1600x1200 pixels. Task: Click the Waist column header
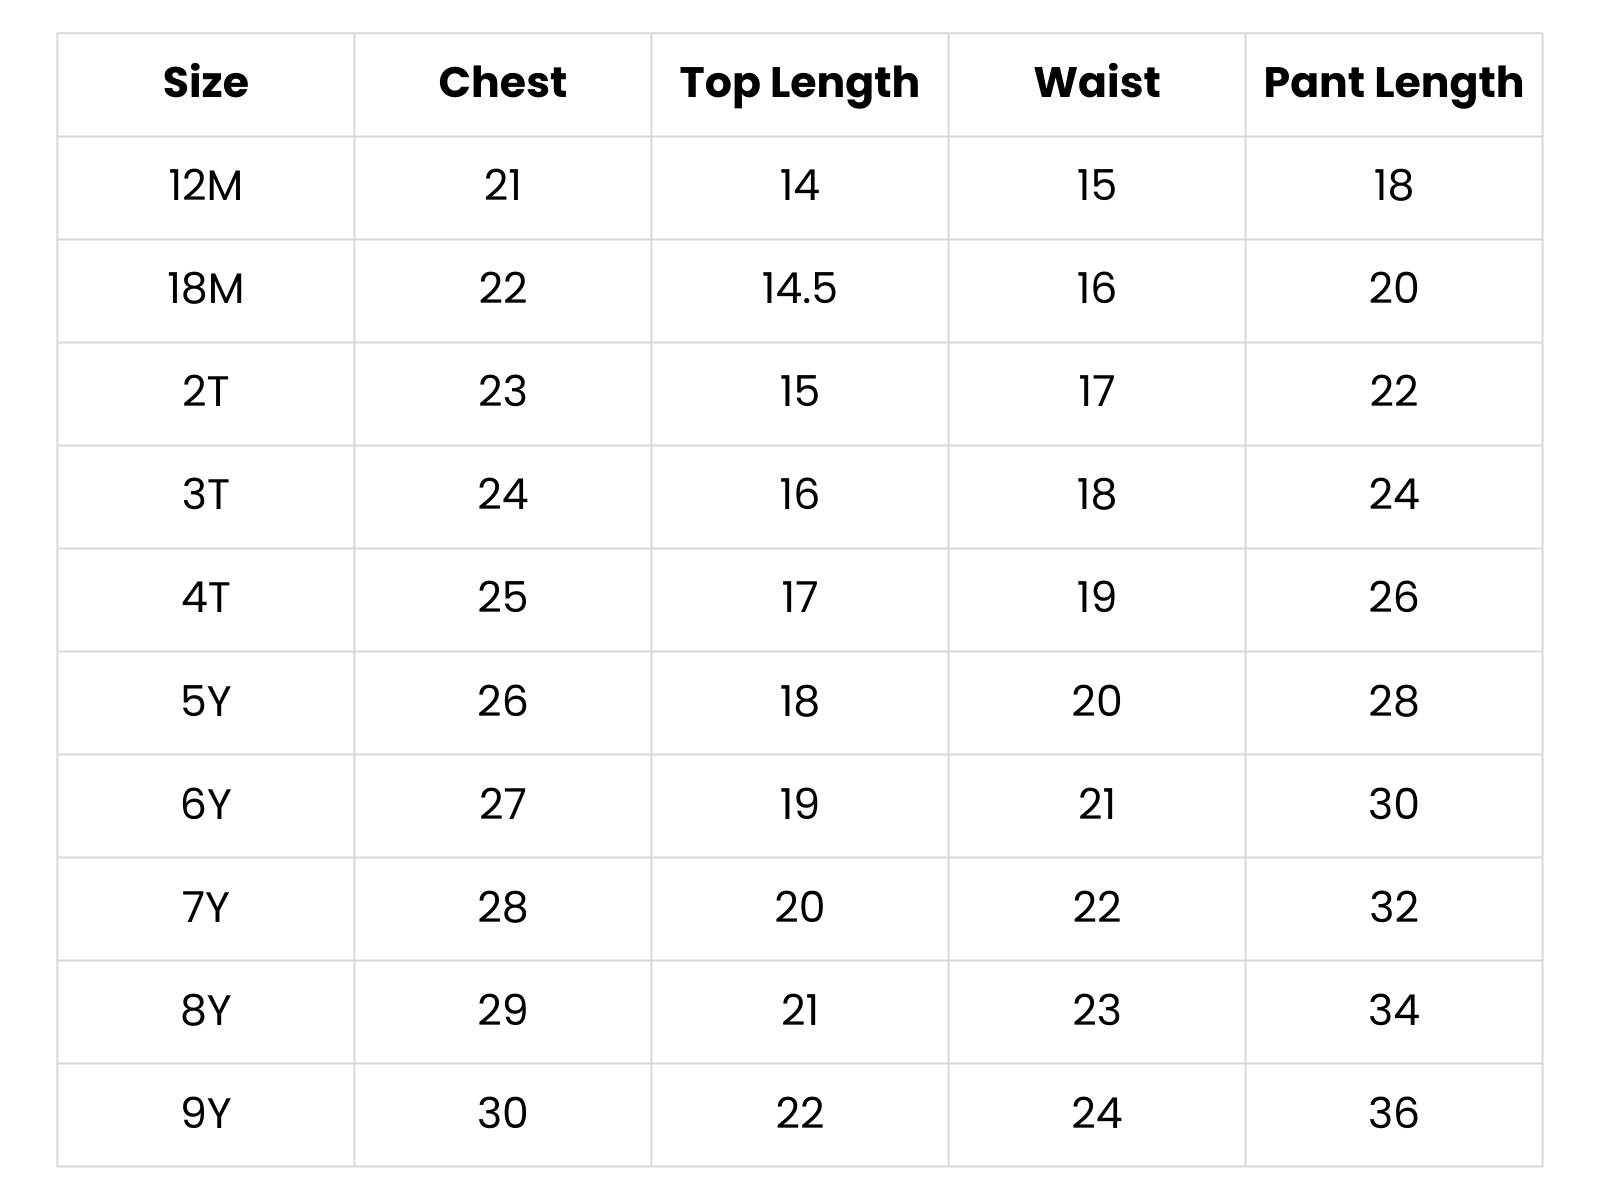pos(1096,83)
